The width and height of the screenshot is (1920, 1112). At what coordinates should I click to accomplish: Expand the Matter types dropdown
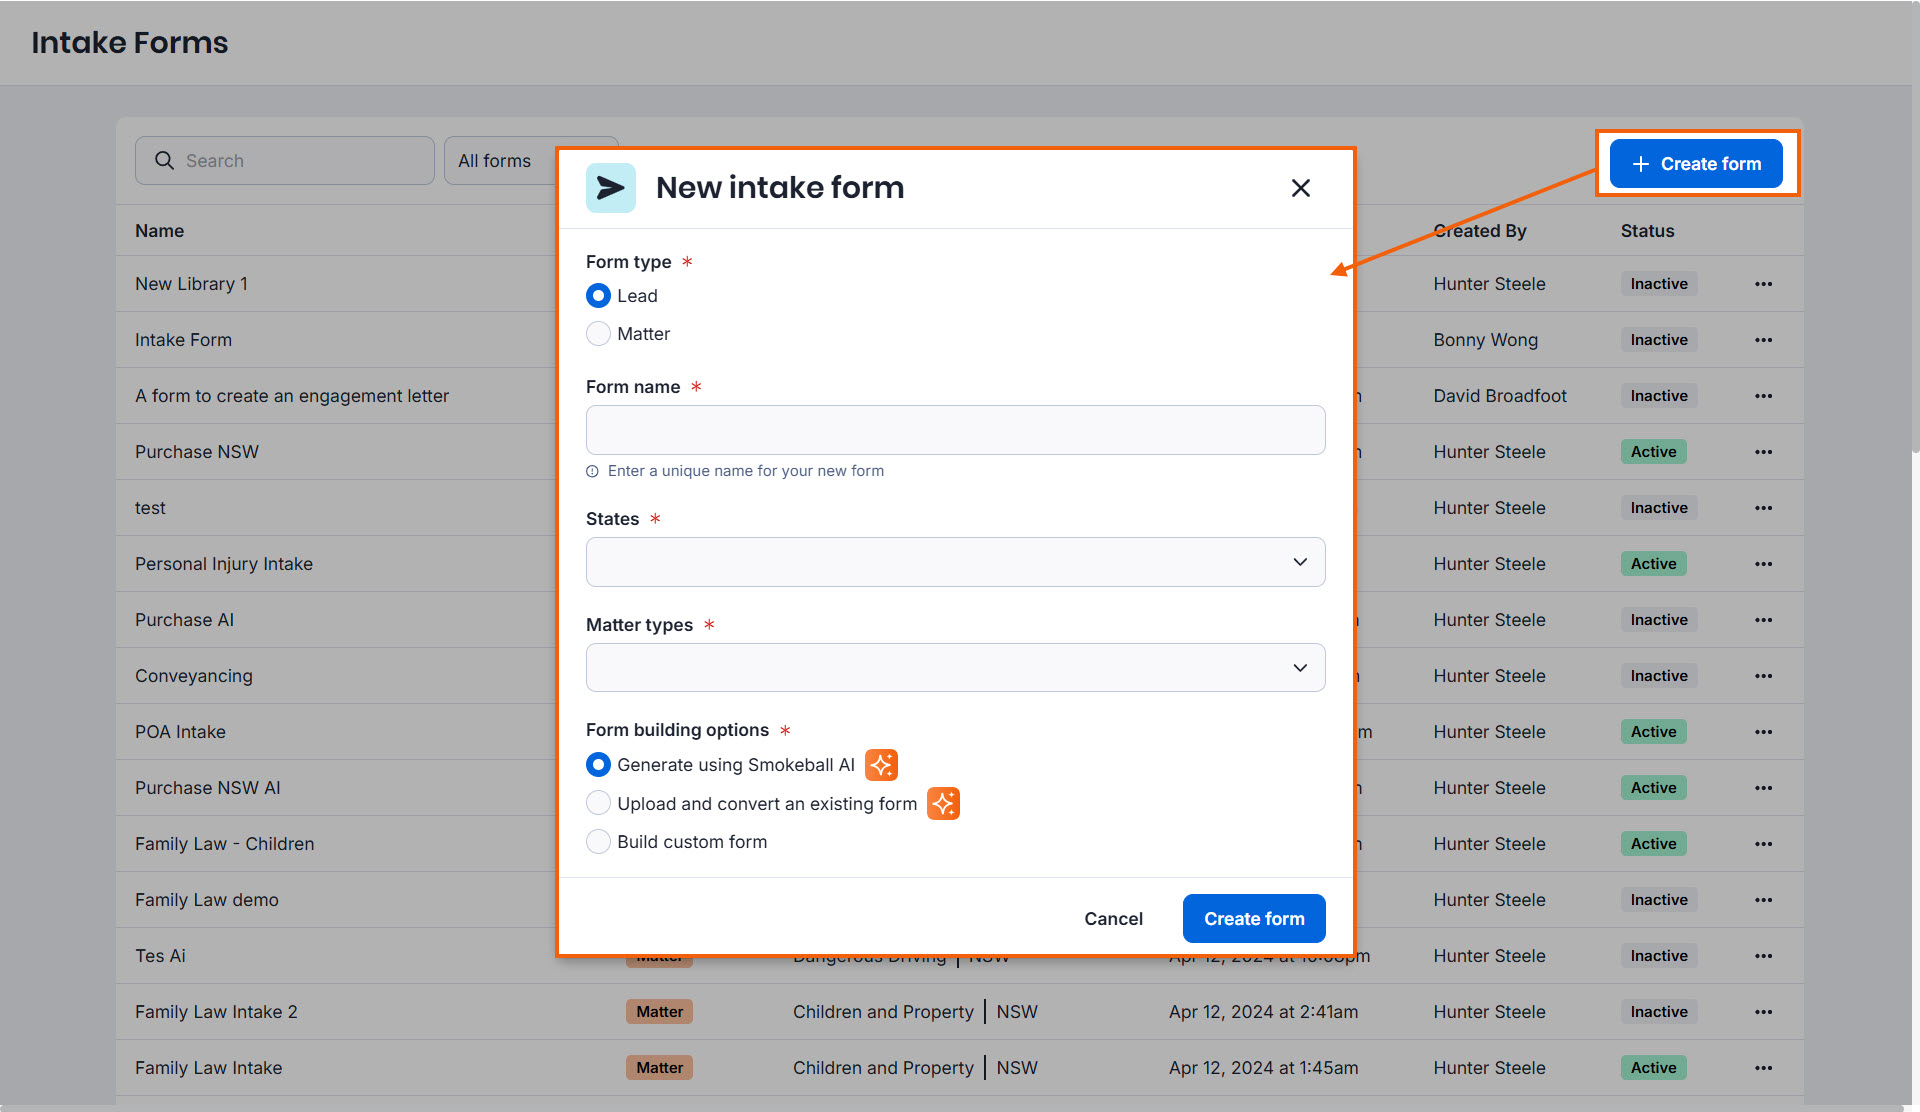(955, 668)
